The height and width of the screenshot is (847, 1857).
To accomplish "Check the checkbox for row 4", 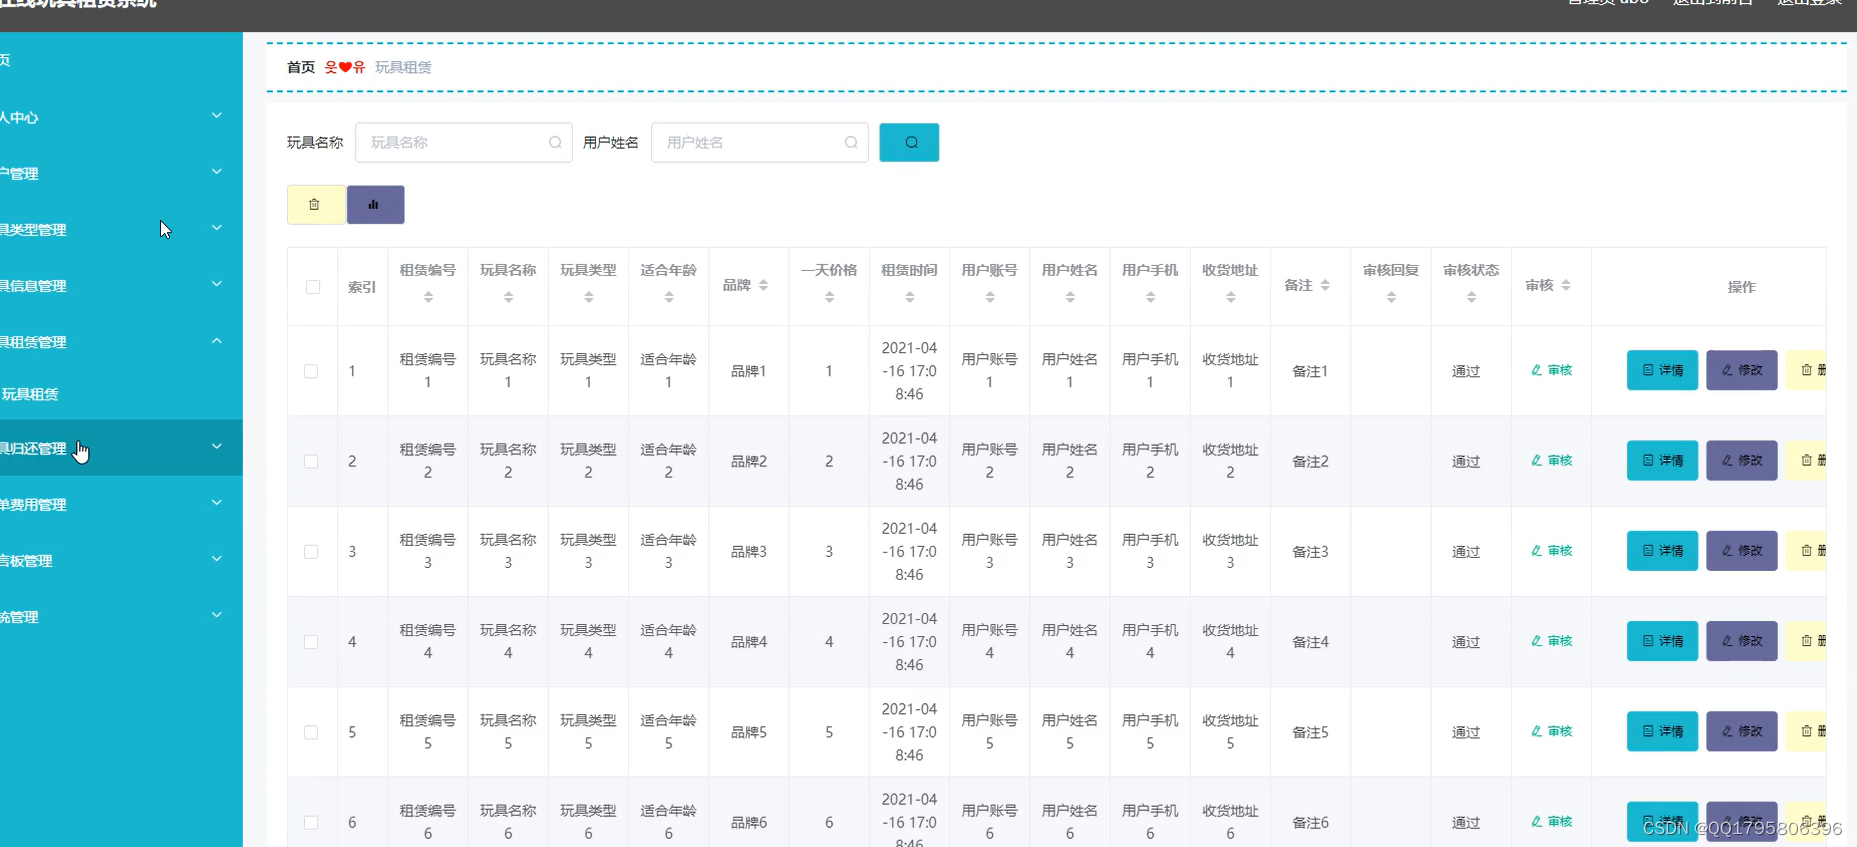I will coord(311,642).
